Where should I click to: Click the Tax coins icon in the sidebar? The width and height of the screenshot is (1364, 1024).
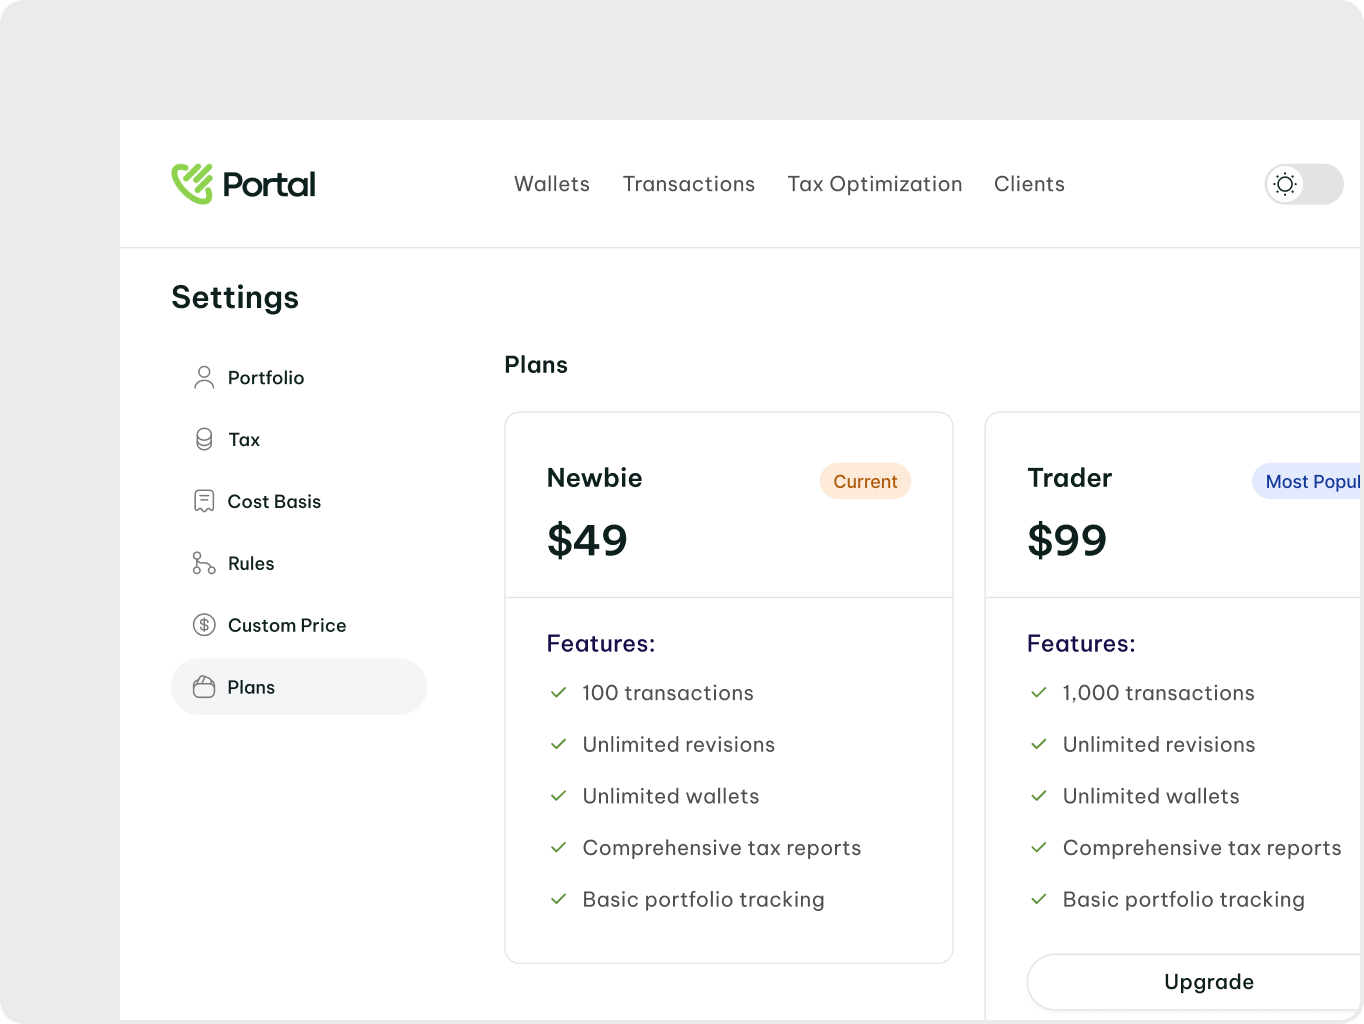point(203,439)
